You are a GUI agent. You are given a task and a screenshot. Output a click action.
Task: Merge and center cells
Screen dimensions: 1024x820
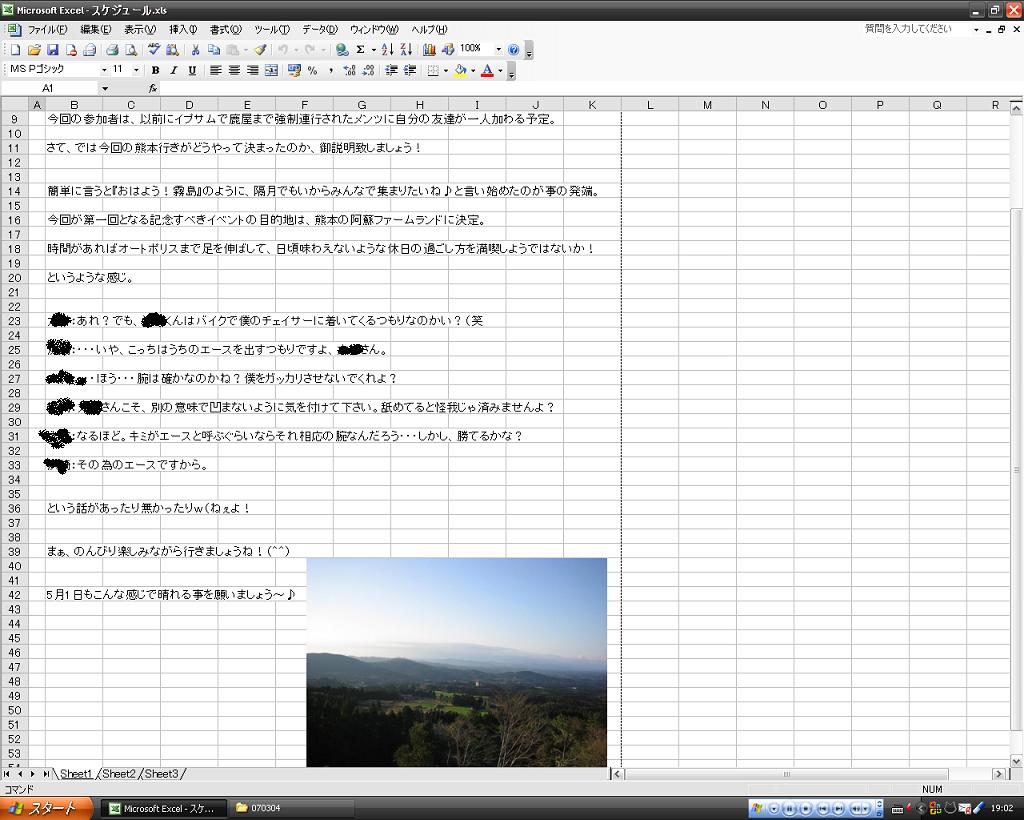point(272,71)
